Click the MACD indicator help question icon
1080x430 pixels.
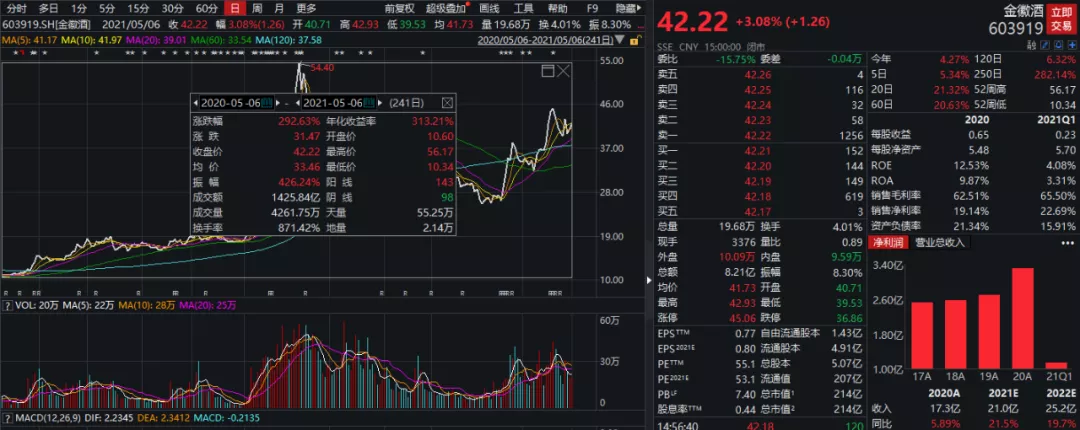pos(8,419)
